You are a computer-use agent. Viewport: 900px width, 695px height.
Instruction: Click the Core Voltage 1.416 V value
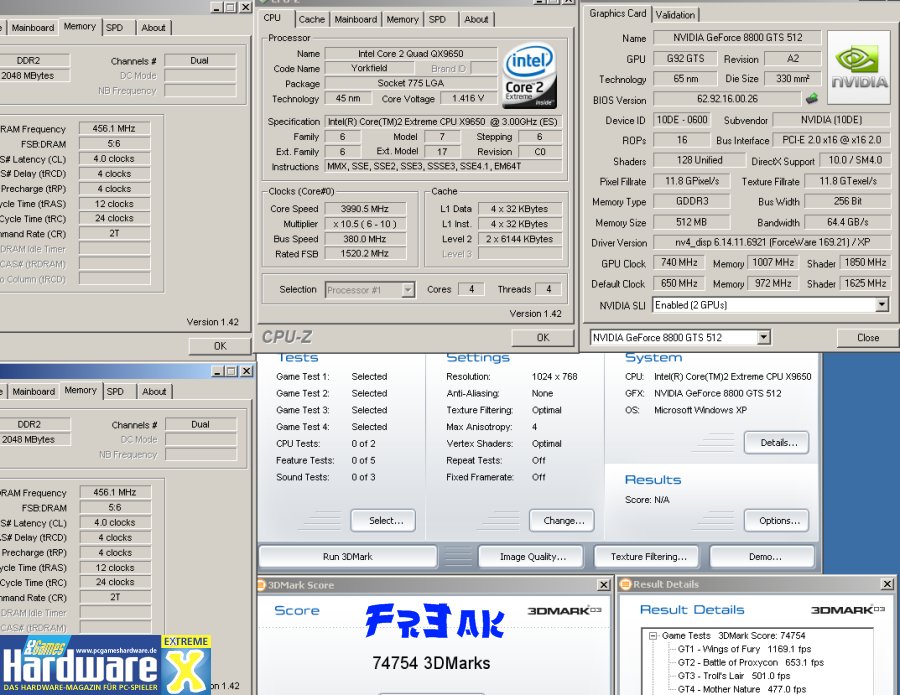(x=468, y=98)
